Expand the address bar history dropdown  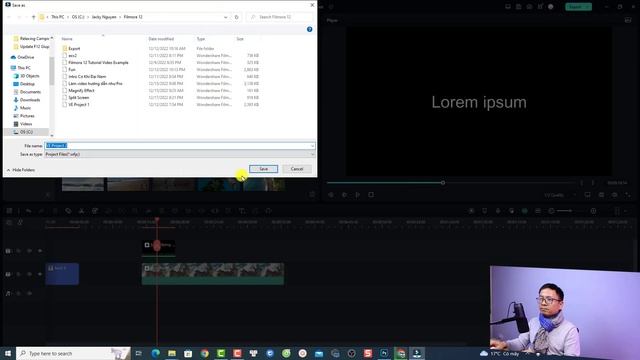226,17
